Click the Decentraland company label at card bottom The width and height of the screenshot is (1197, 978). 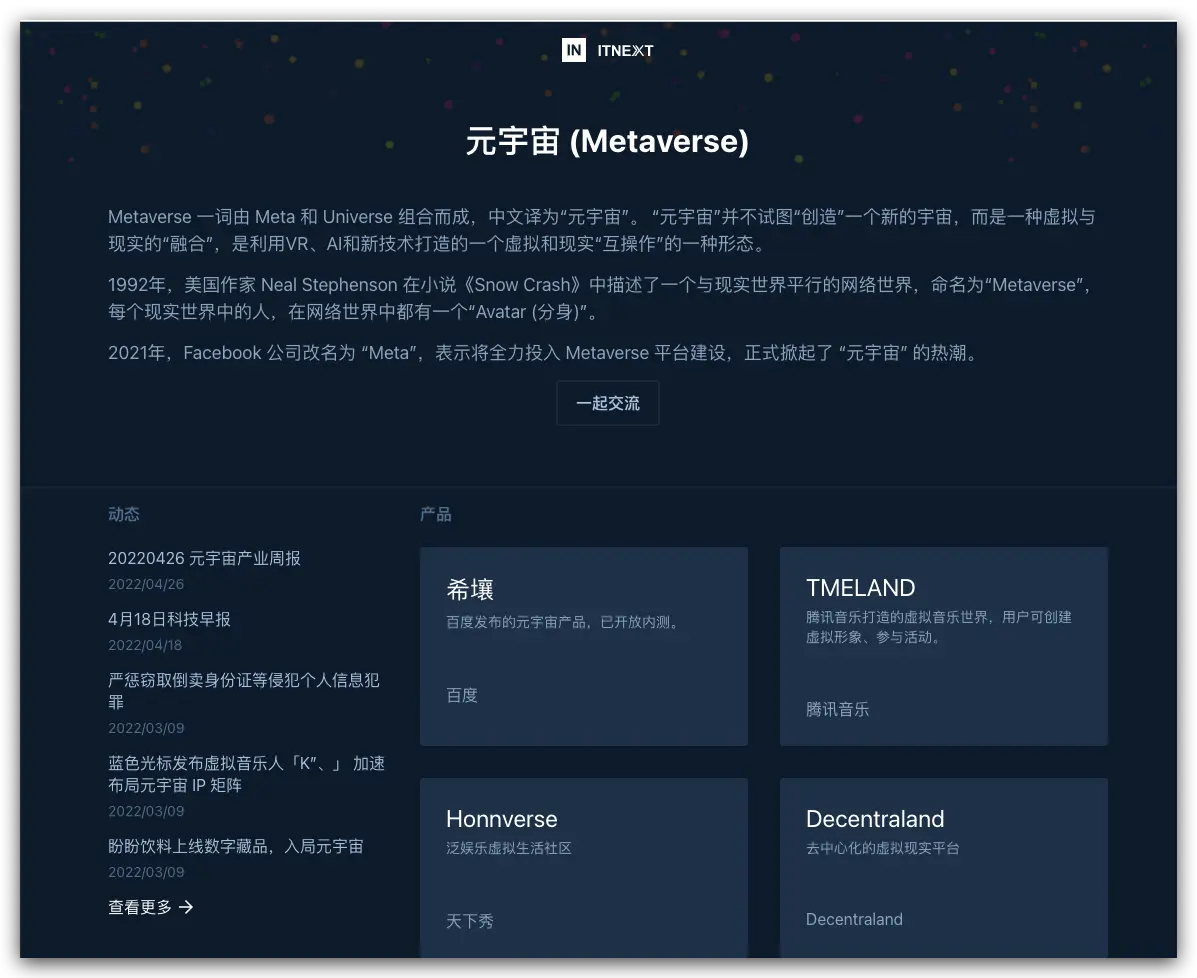854,919
